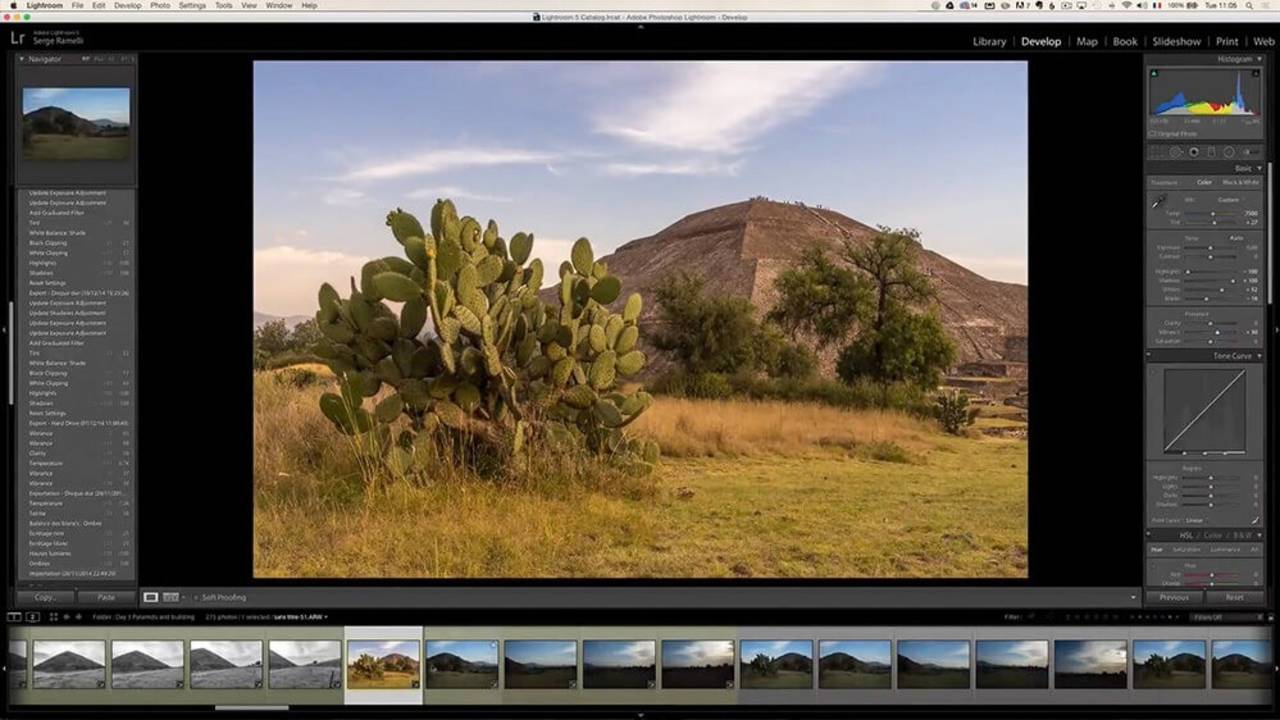The height and width of the screenshot is (720, 1280).
Task: Switch to Loupe view icon in toolbar
Action: point(150,597)
